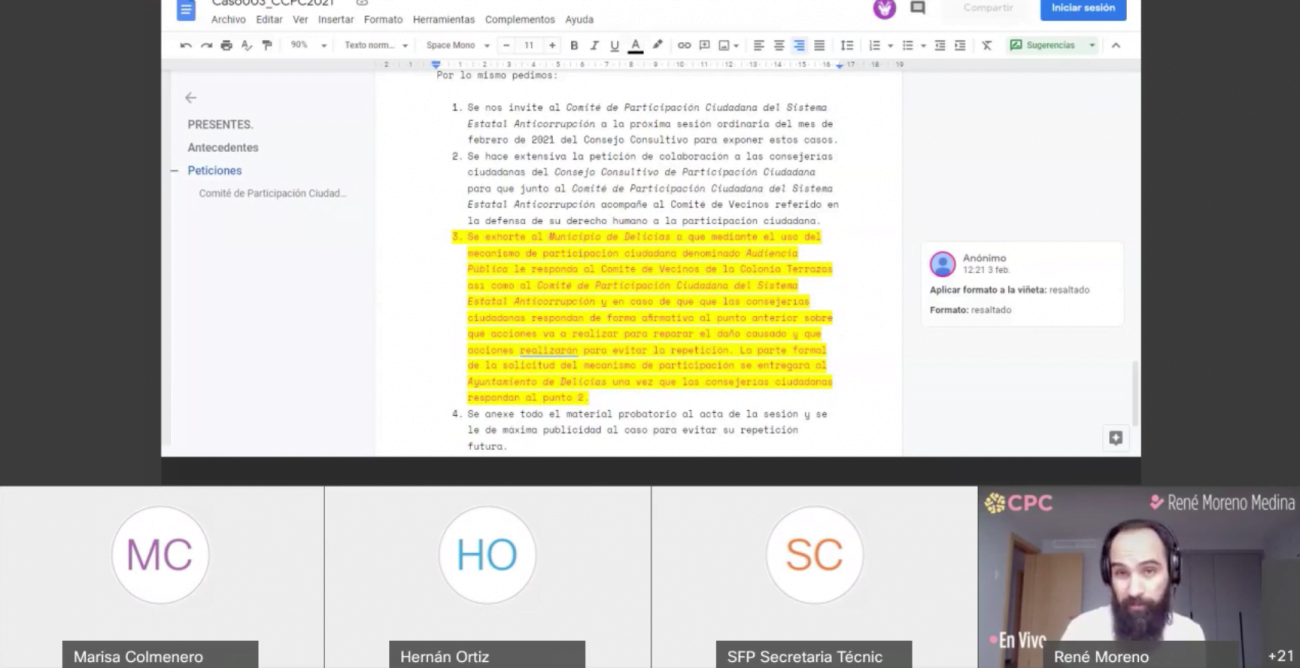
Task: Open the Formato menu
Action: click(x=383, y=19)
